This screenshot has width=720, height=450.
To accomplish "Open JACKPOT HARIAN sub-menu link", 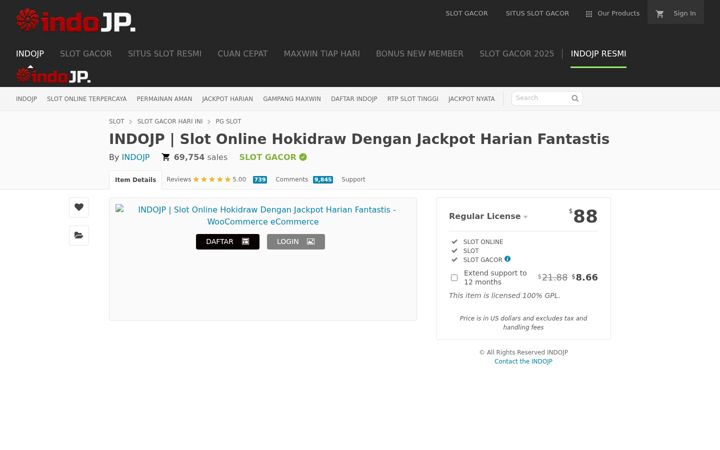I will click(227, 99).
